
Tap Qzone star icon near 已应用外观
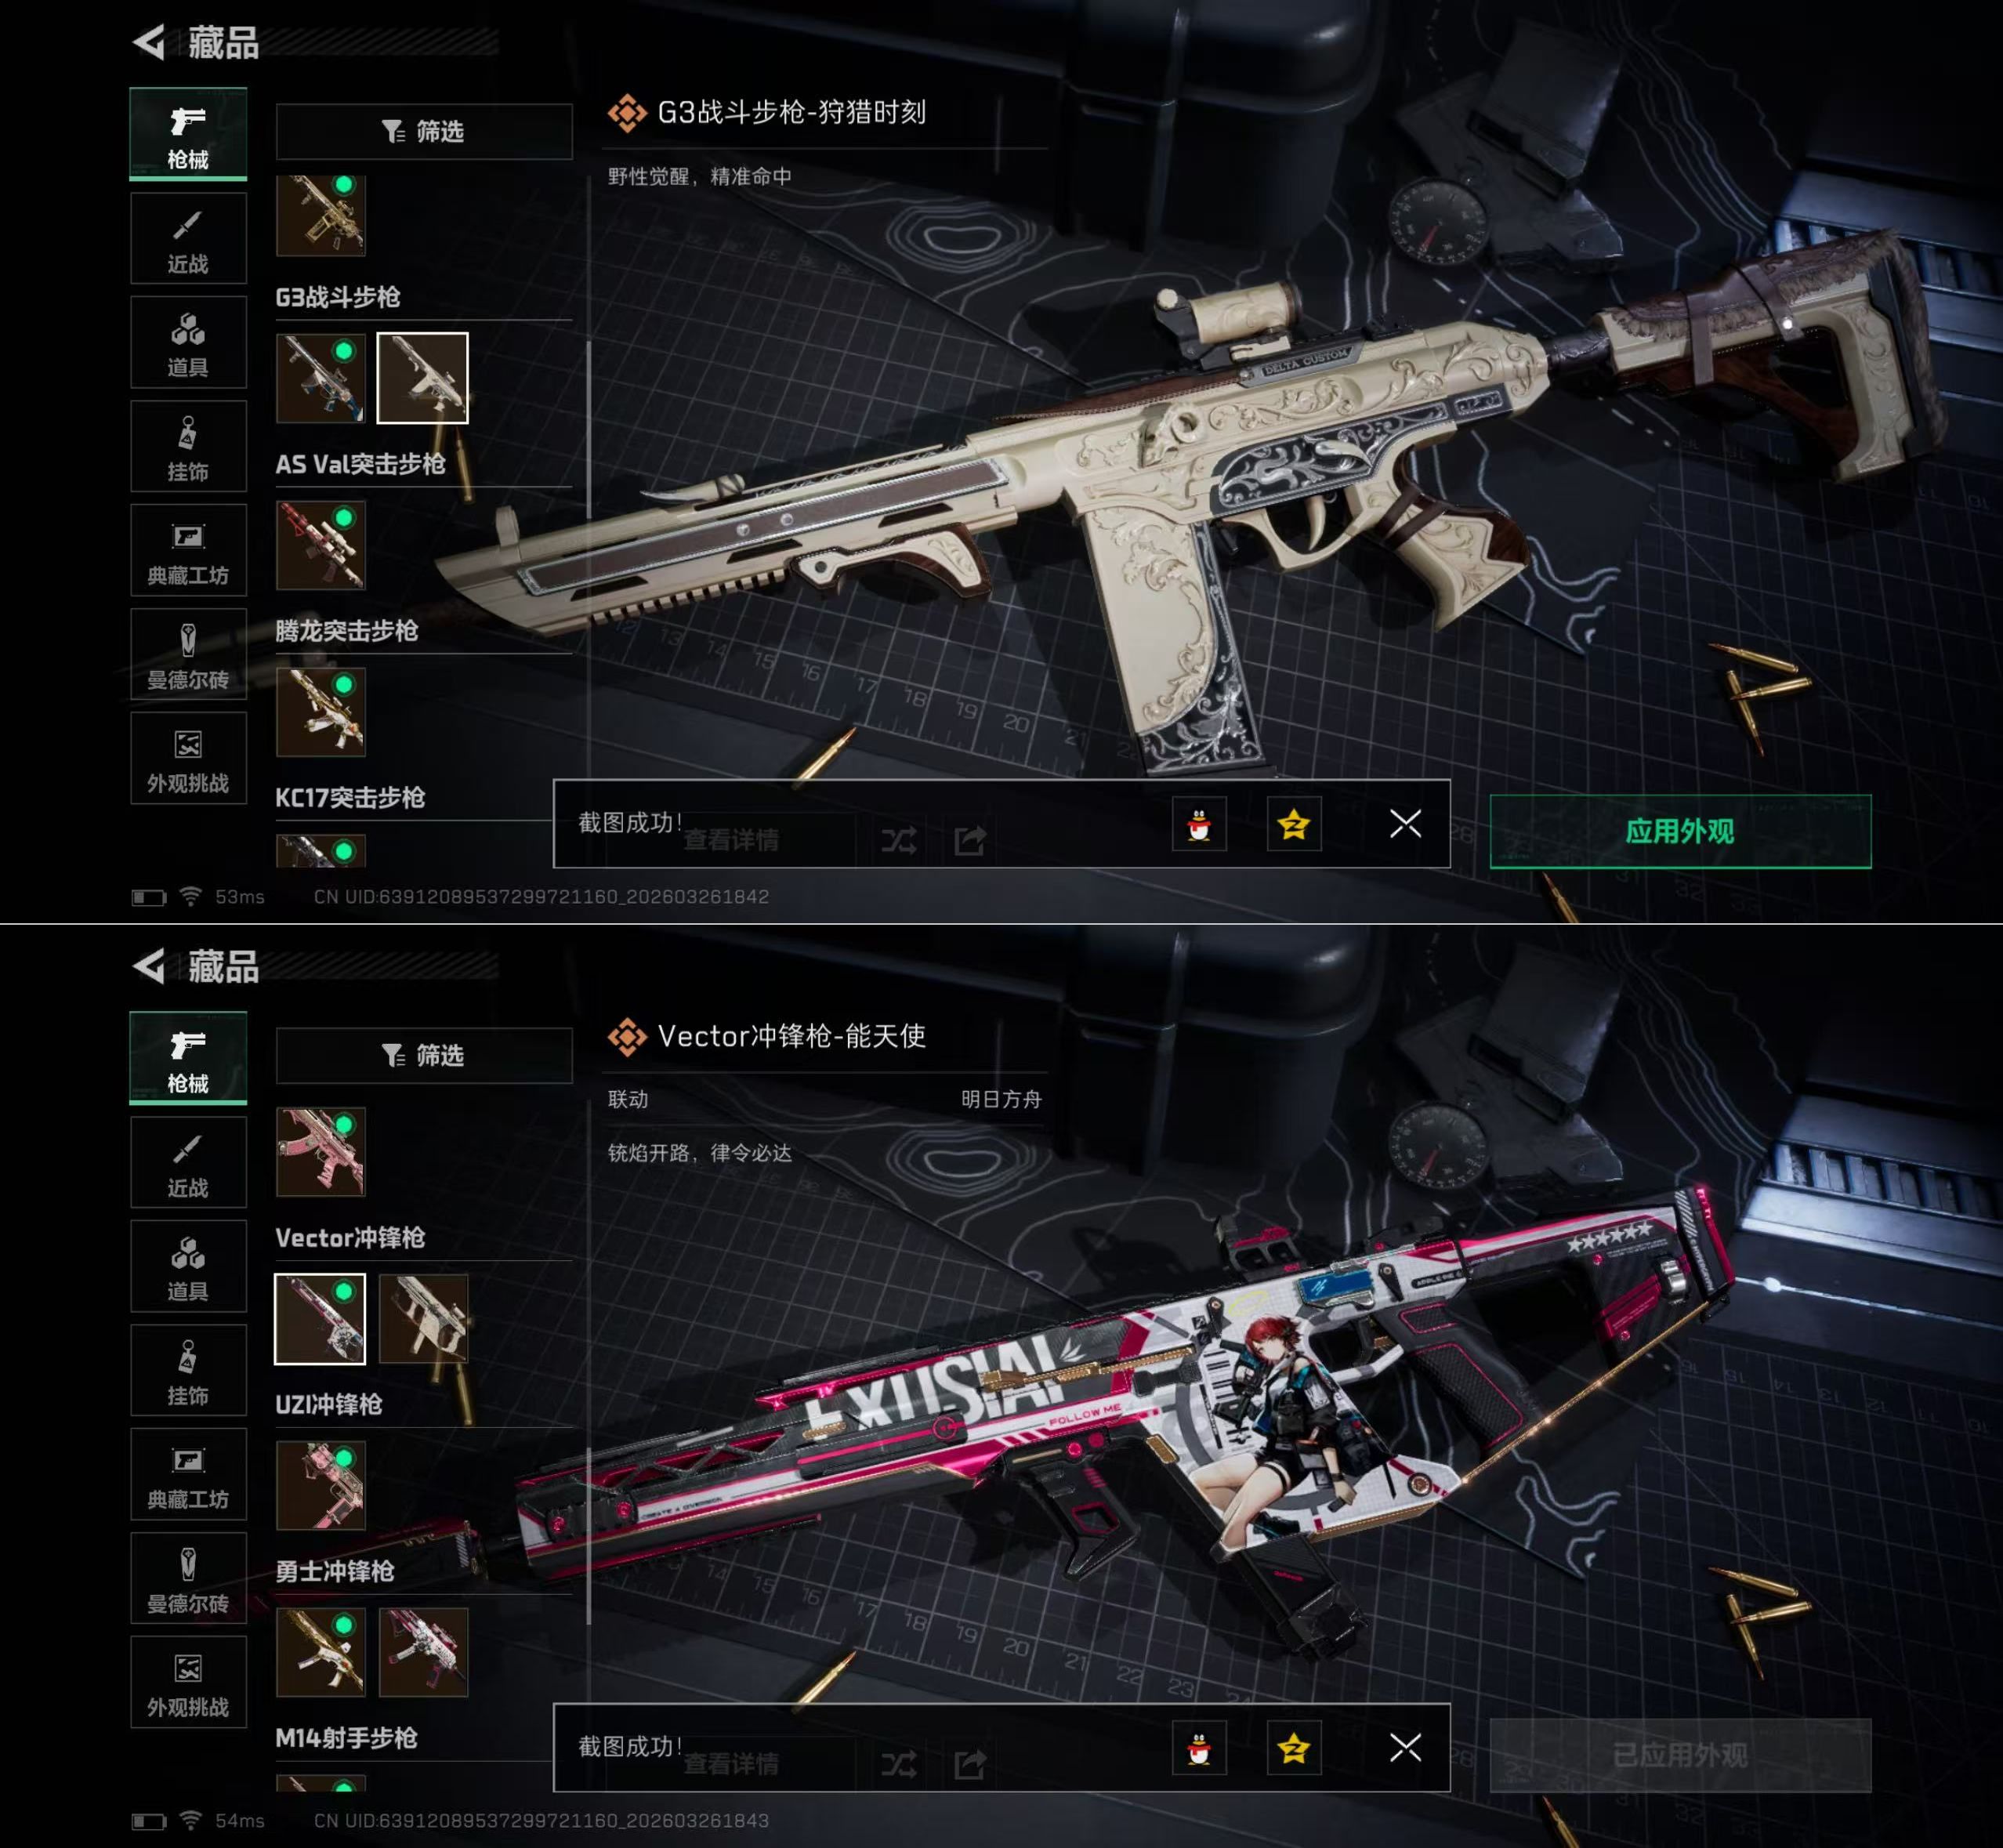click(x=1293, y=1749)
